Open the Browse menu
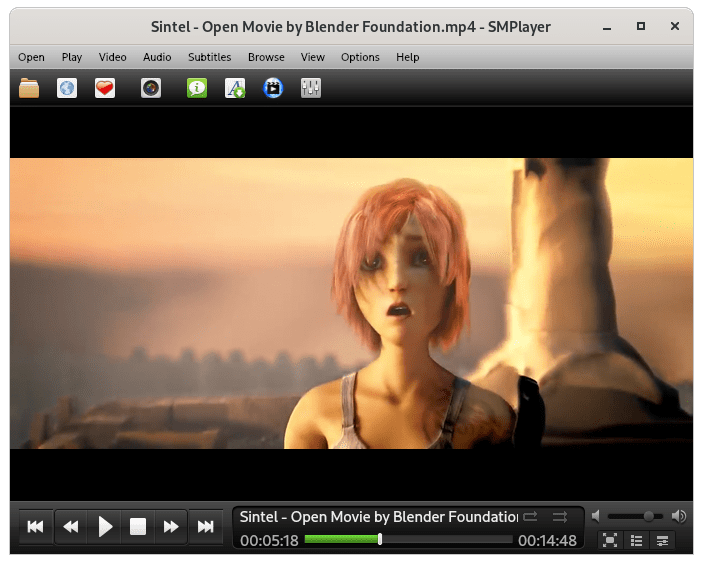Image resolution: width=703 pixels, height=564 pixels. 266,57
